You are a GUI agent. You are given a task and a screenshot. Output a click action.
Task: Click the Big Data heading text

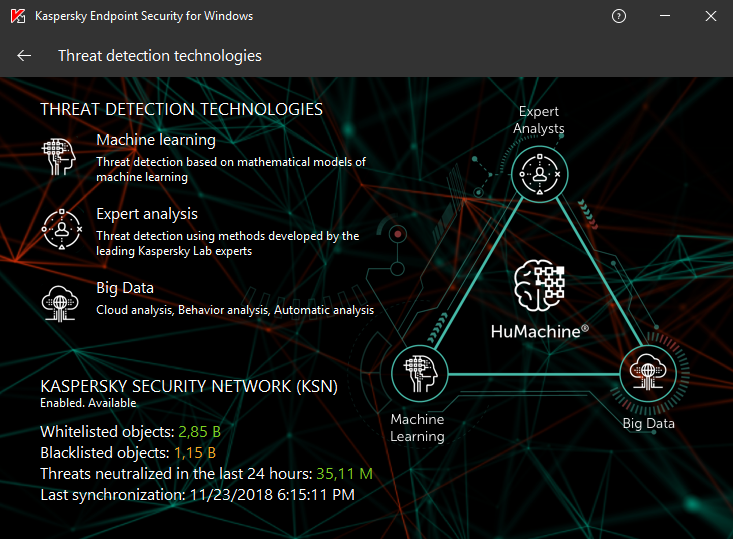tap(125, 288)
